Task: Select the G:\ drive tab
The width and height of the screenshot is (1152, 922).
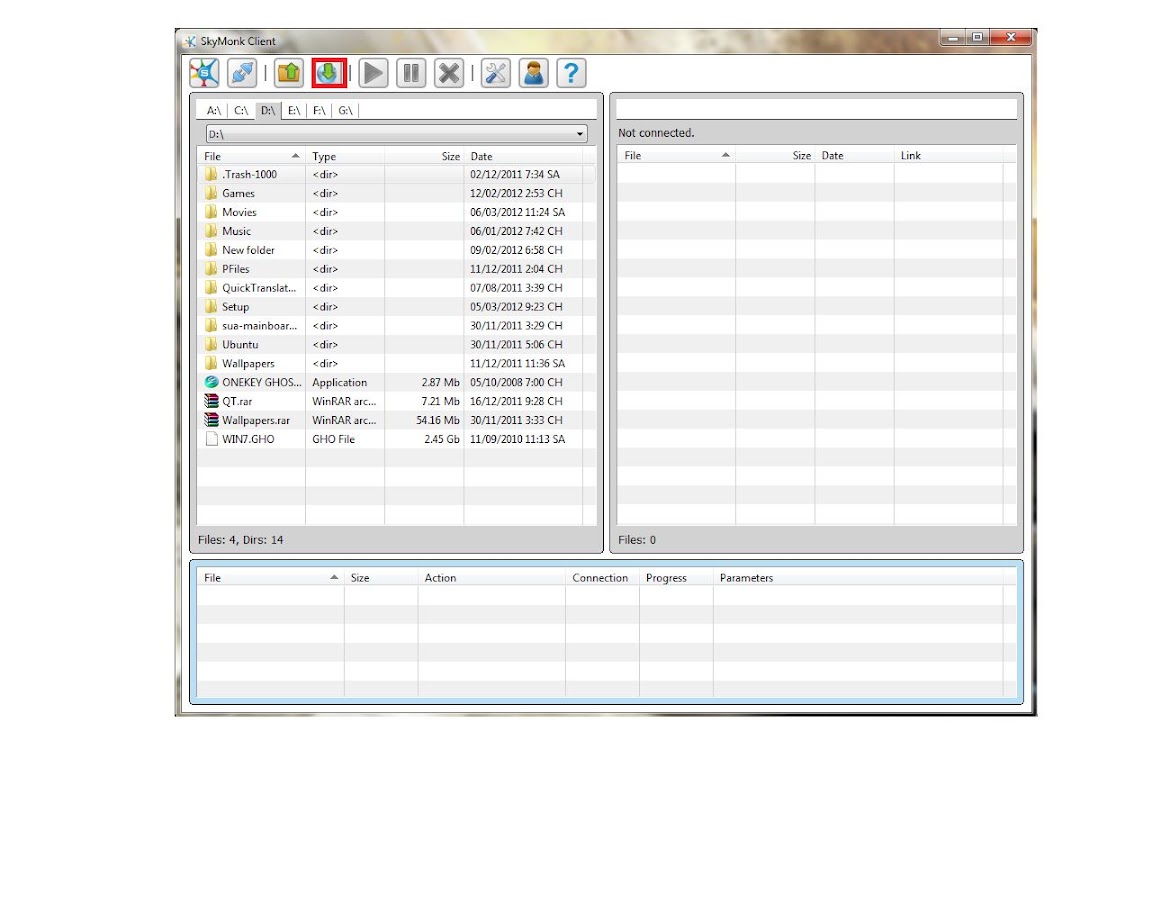Action: [345, 110]
